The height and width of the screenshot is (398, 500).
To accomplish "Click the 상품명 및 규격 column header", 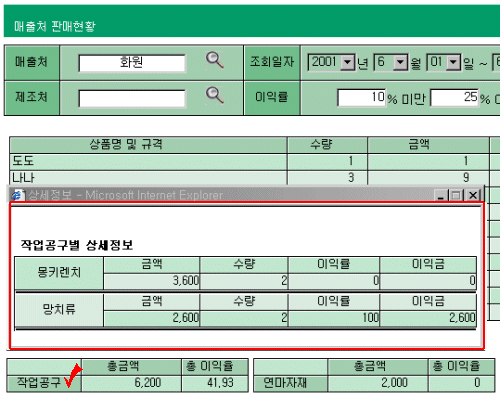I will pos(148,145).
